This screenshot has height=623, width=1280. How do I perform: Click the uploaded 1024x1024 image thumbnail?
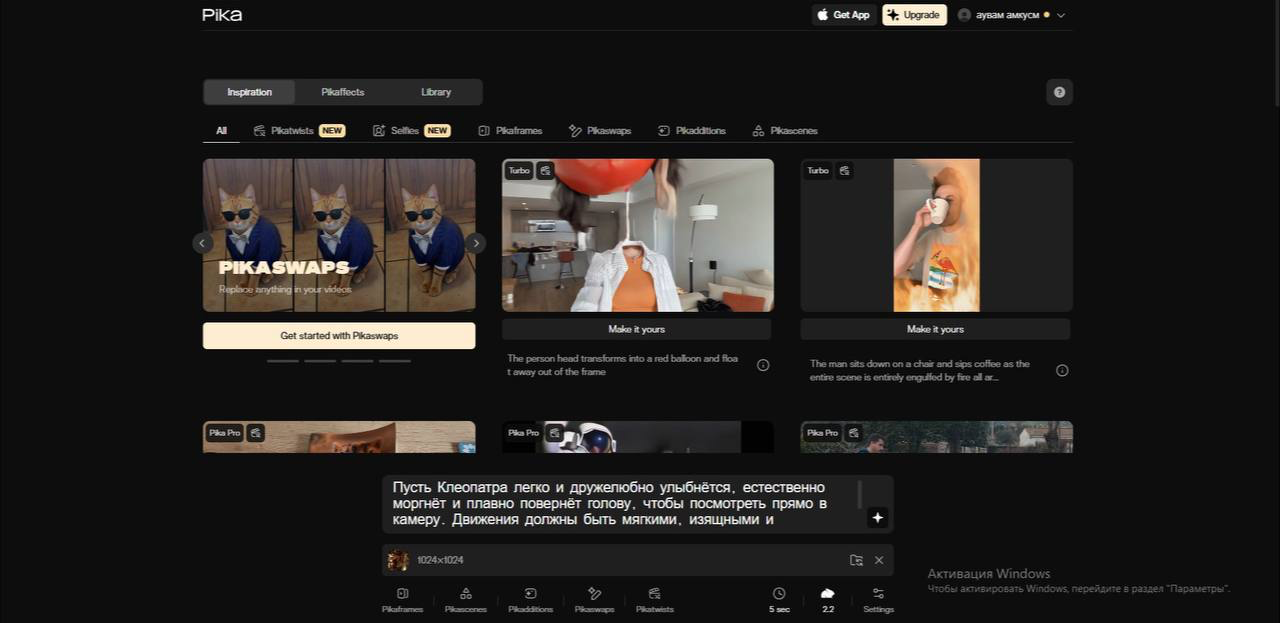tap(398, 560)
